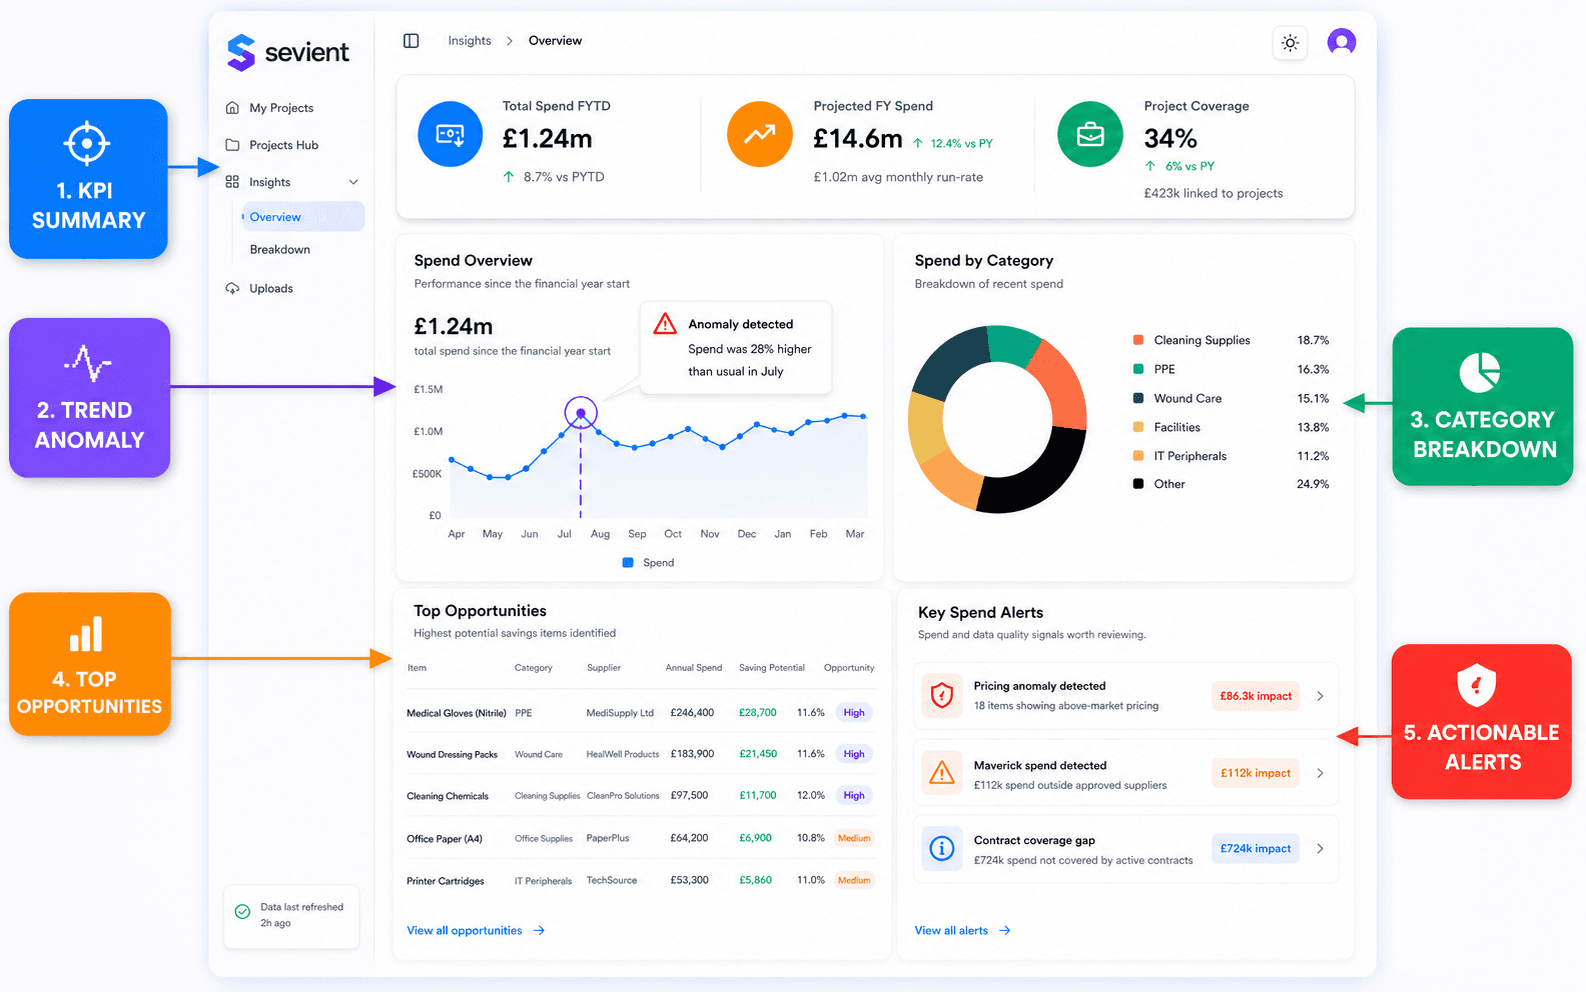
Task: Click the up arrow next to 6% vs PY
Action: tap(1150, 166)
